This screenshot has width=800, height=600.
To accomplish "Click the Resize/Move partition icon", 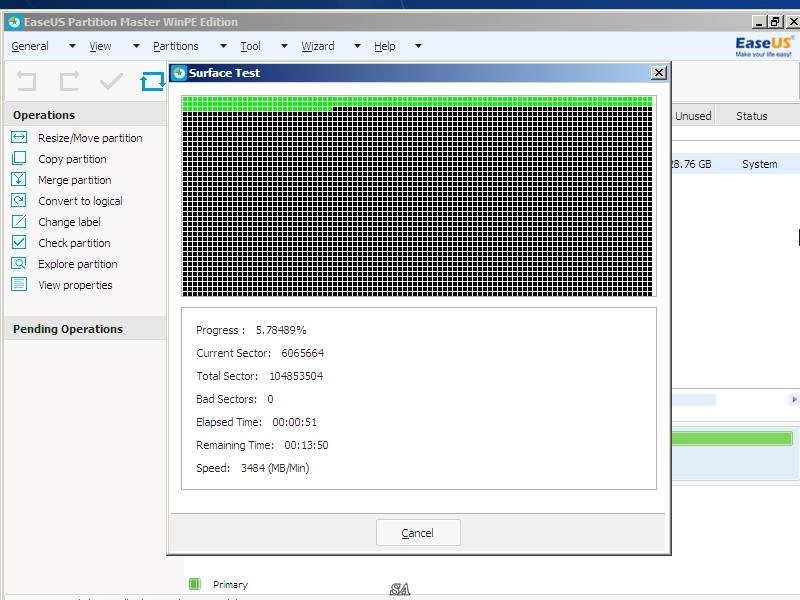I will pos(19,137).
